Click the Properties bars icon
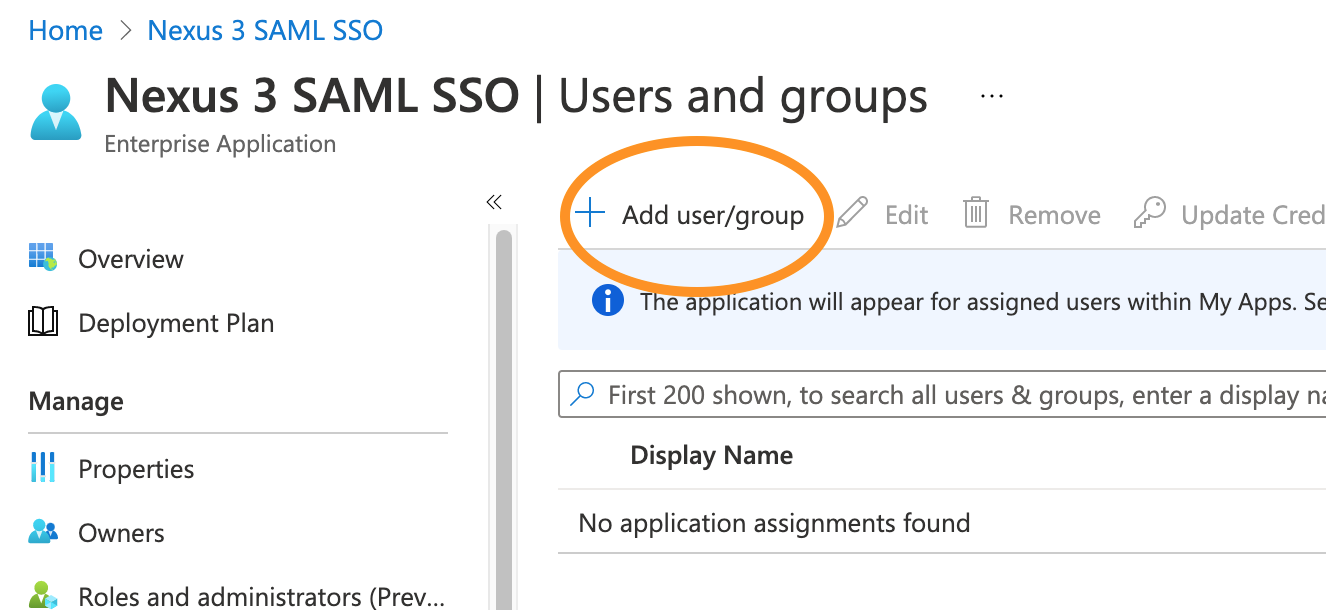Image resolution: width=1326 pixels, height=610 pixels. 43,468
